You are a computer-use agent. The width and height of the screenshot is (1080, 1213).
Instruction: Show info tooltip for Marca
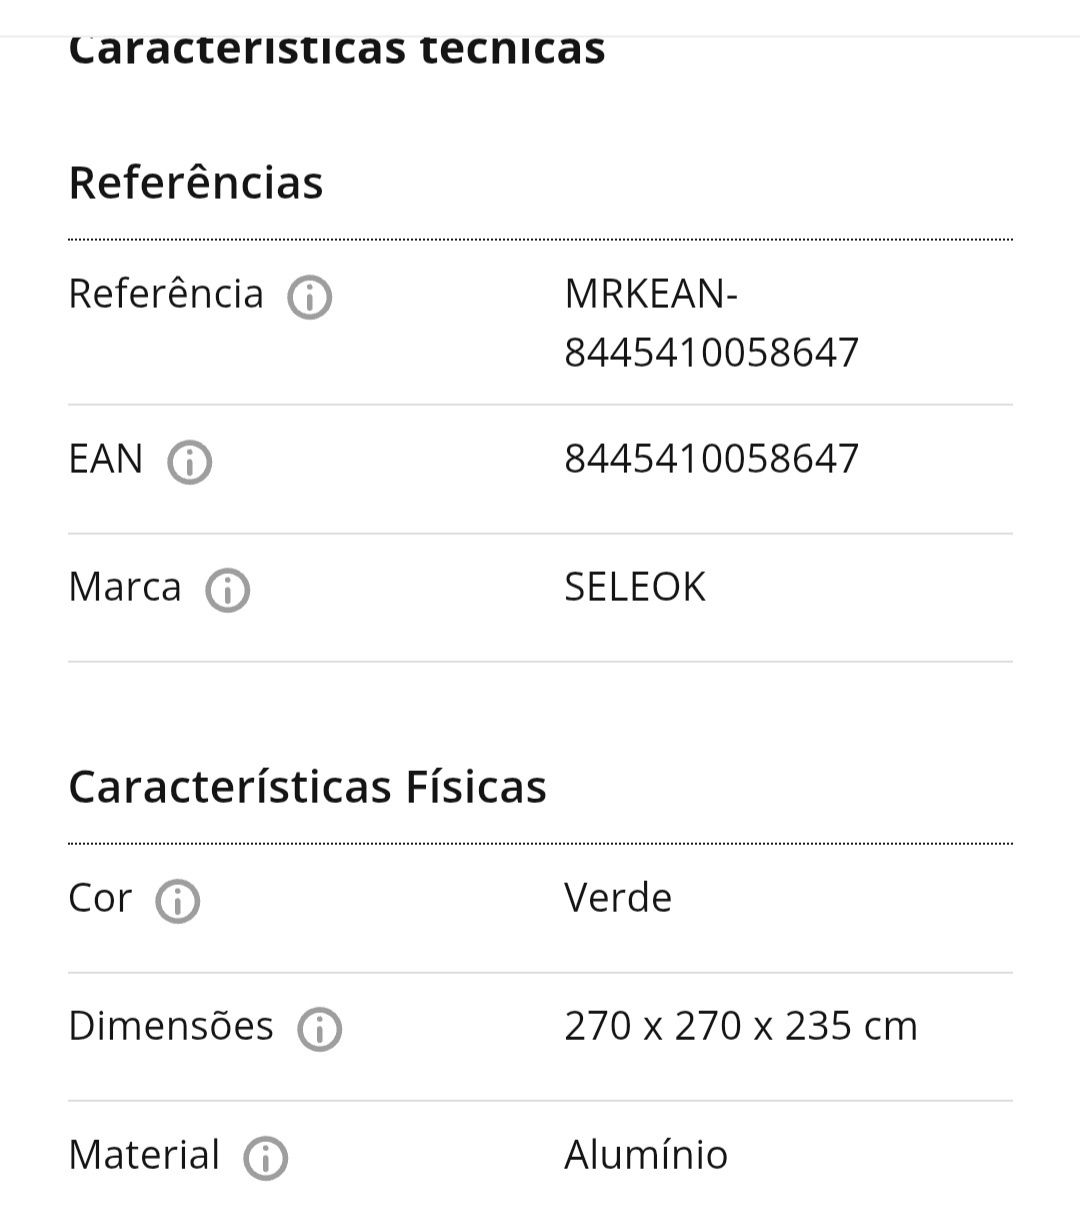[x=227, y=590]
